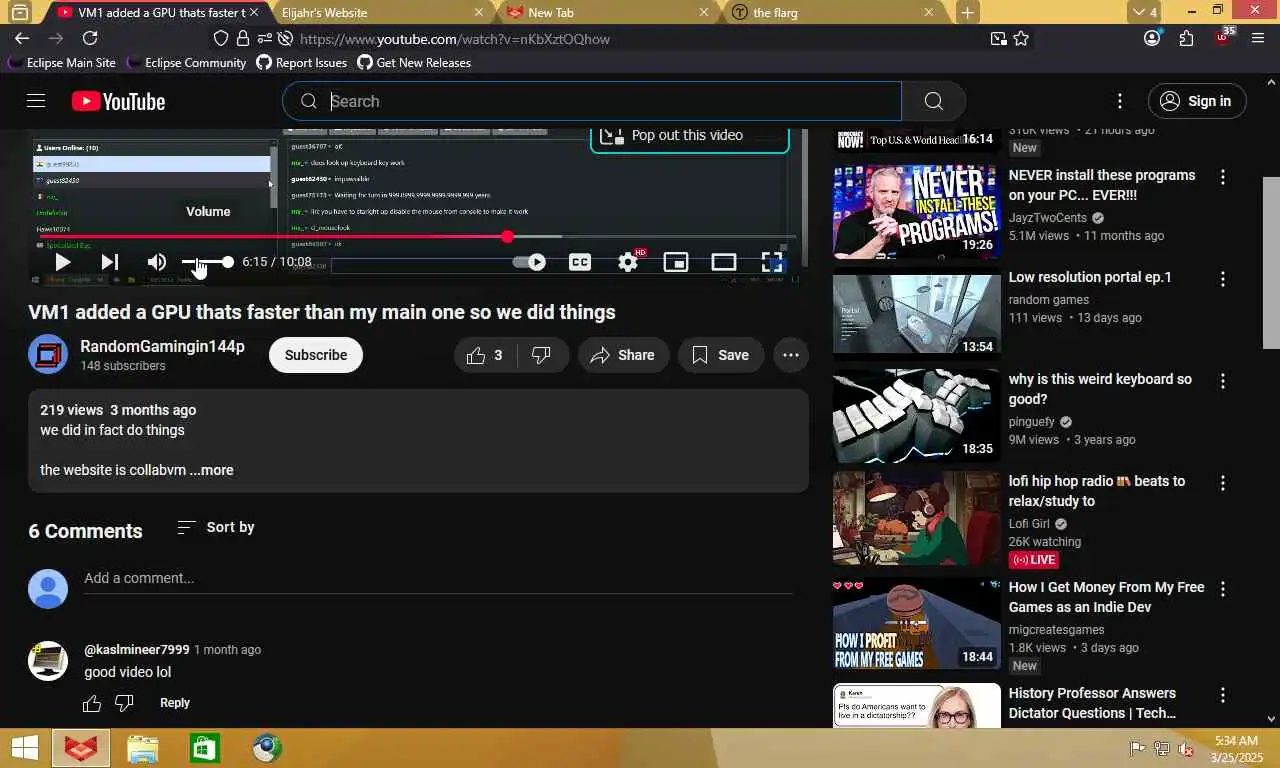The width and height of the screenshot is (1280, 768).
Task: Click Pop out this video
Action: pyautogui.click(x=689, y=136)
